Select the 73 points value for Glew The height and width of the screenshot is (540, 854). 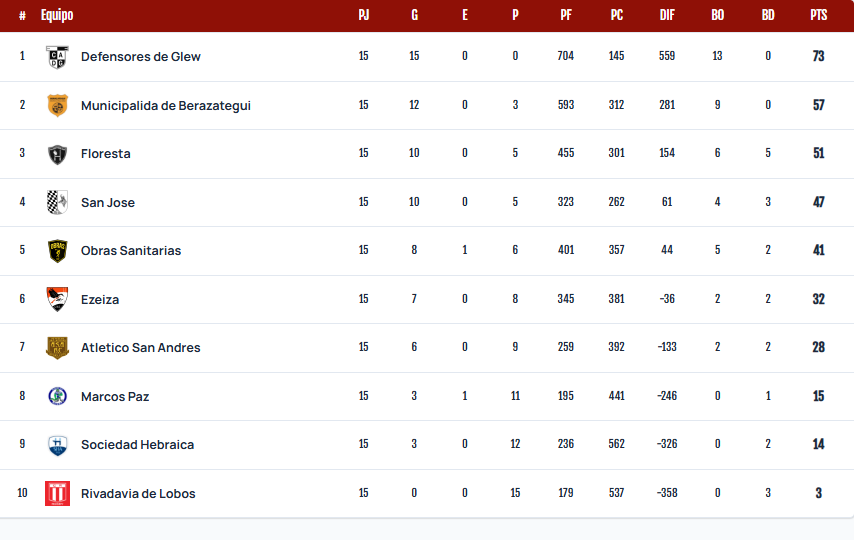coord(819,56)
